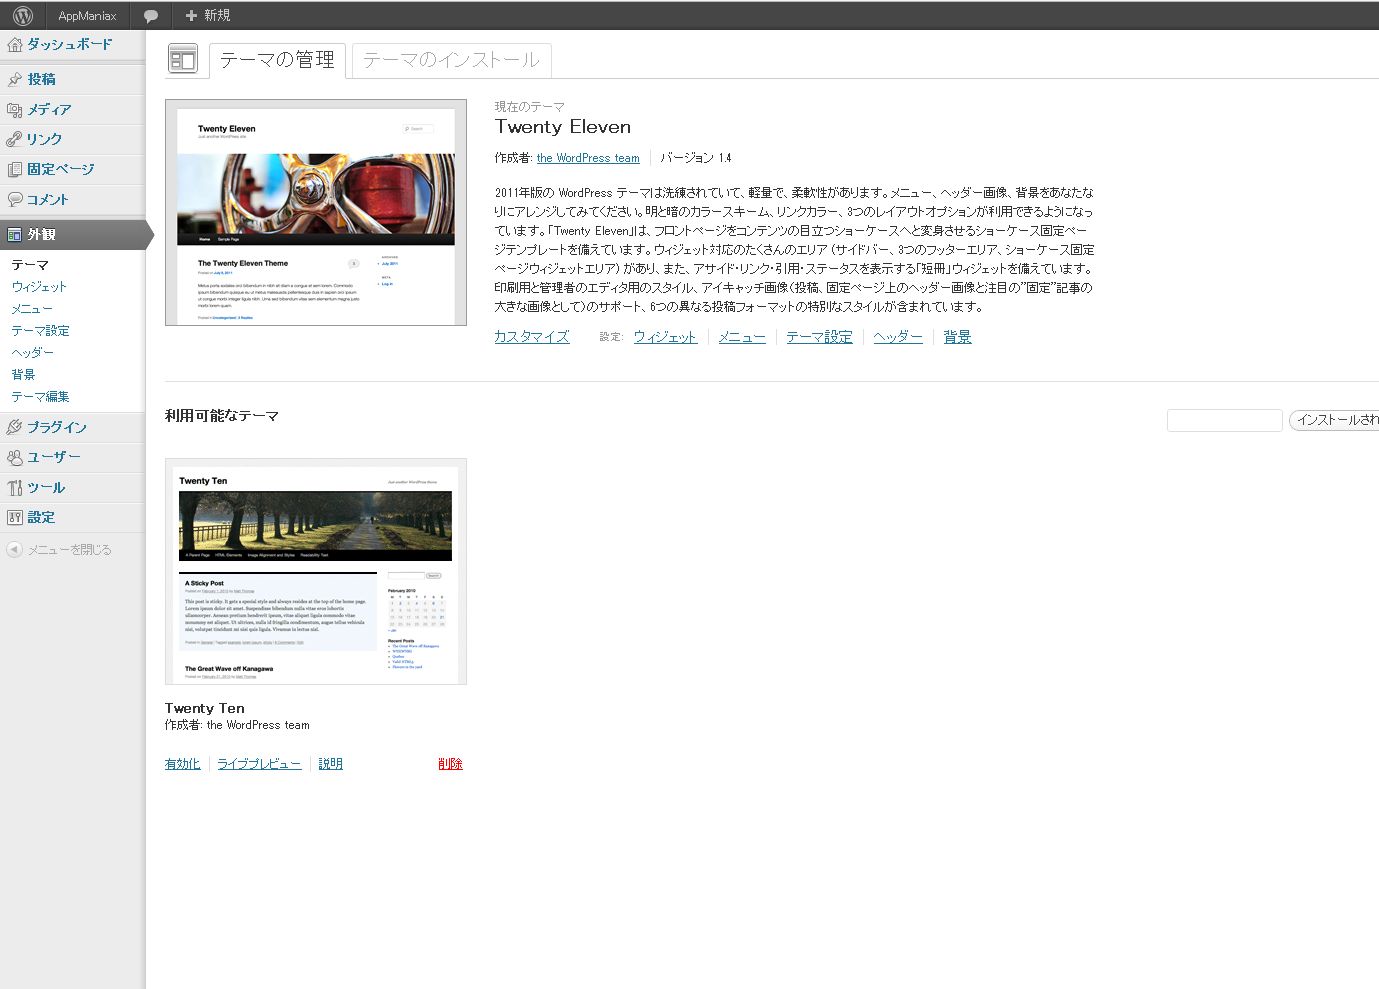The height and width of the screenshot is (989, 1379).
Task: Click the theme layout icon beside テーマの管理
Action: click(182, 59)
